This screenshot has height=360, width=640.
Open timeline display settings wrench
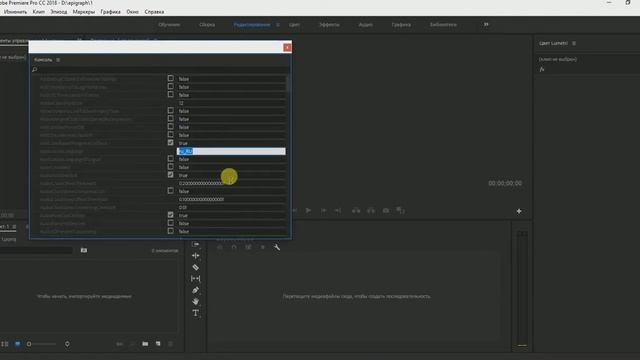(277, 247)
